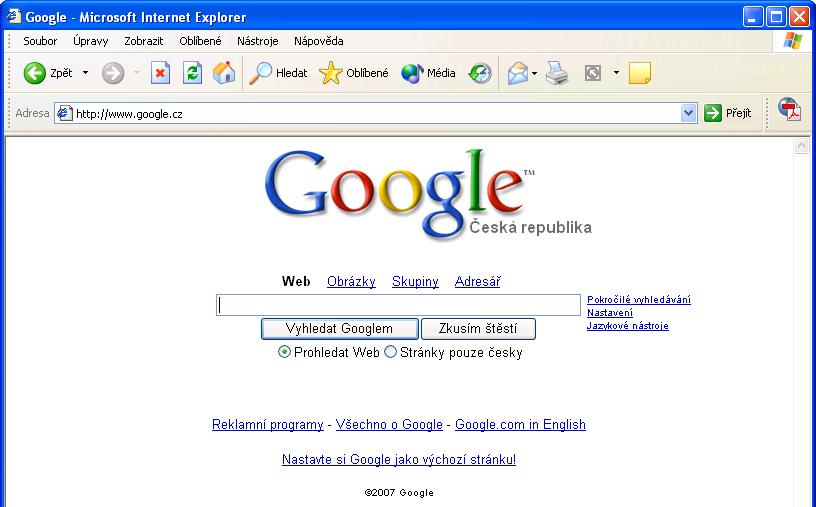This screenshot has width=816, height=507.
Task: Expand dropdown next to grey square icon
Action: coord(616,73)
